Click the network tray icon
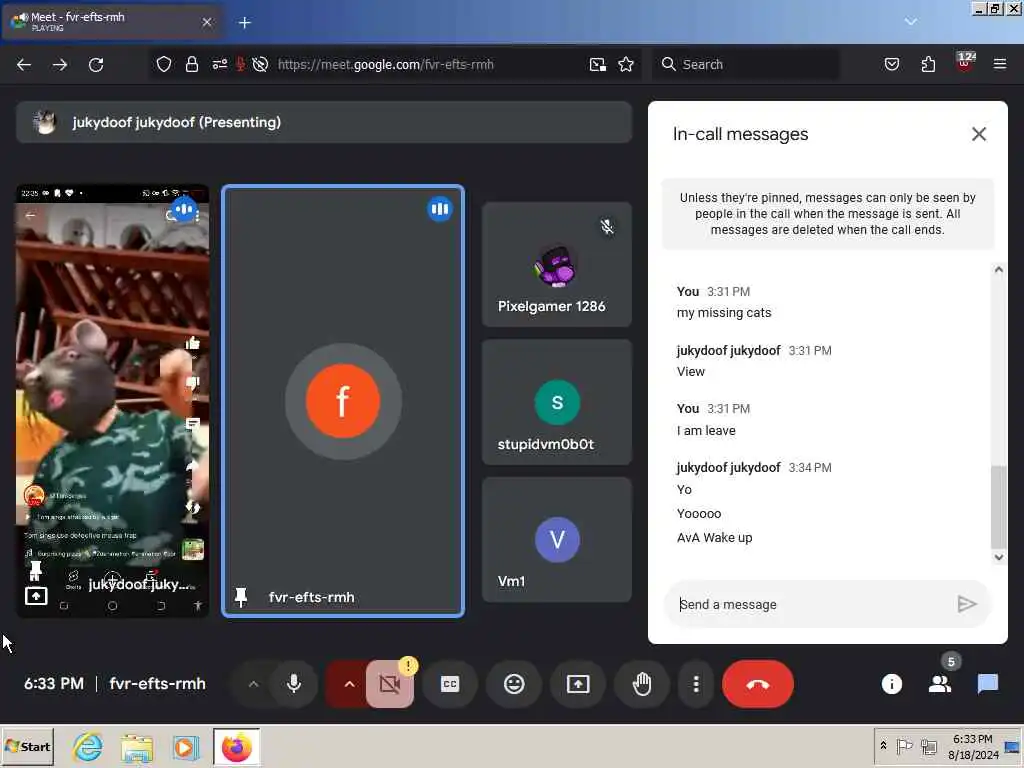 [928, 745]
